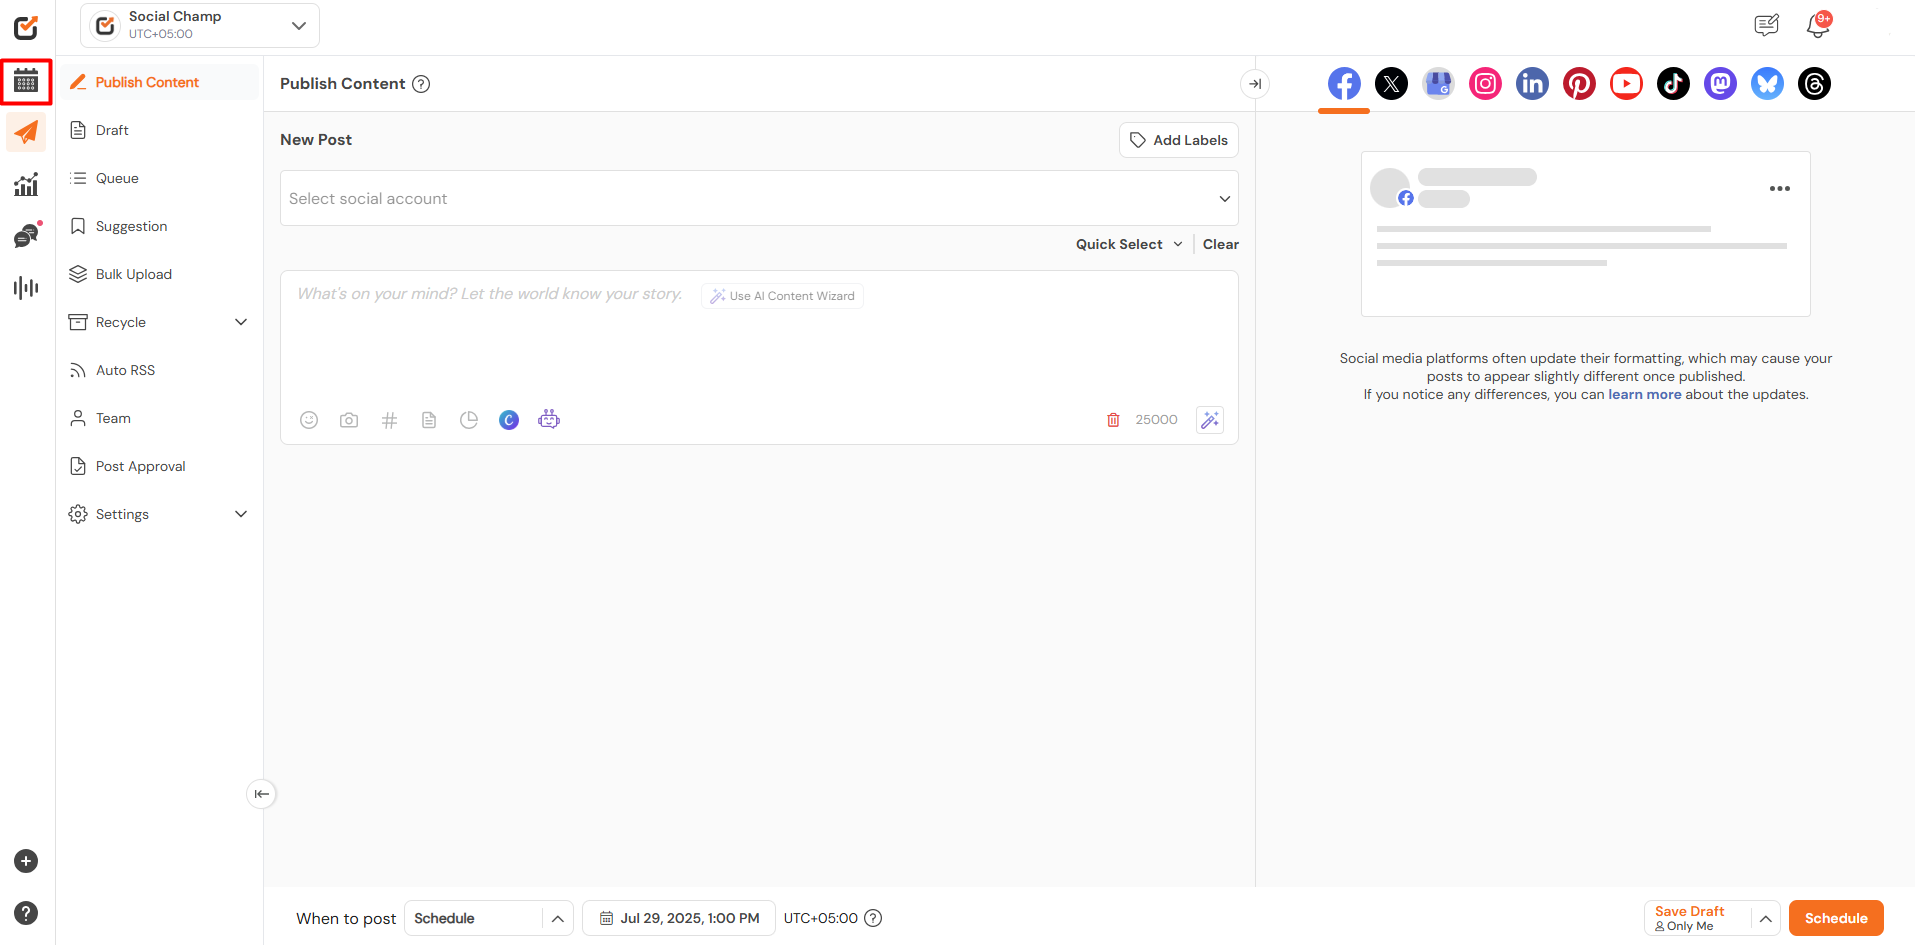Open the listening waveform icon
The height and width of the screenshot is (945, 1915).
point(27,288)
